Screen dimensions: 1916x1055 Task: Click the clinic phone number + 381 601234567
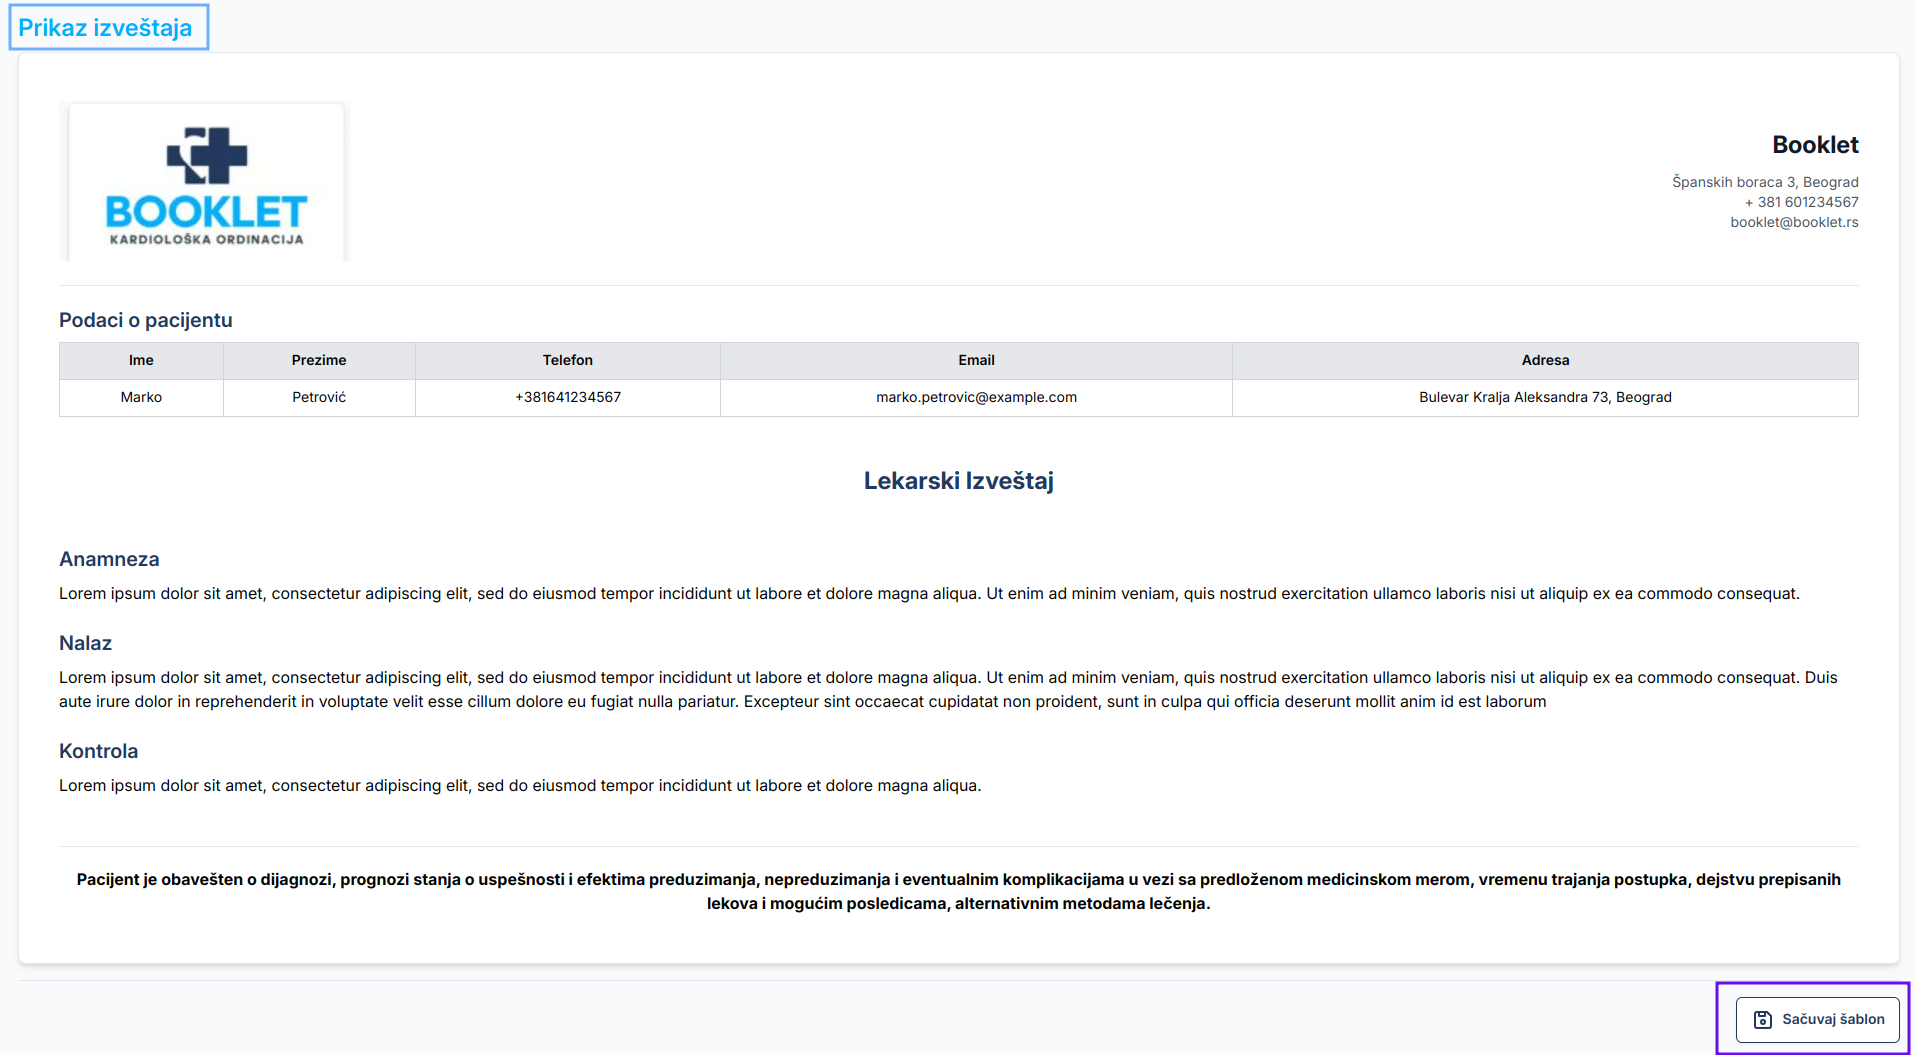click(1801, 202)
